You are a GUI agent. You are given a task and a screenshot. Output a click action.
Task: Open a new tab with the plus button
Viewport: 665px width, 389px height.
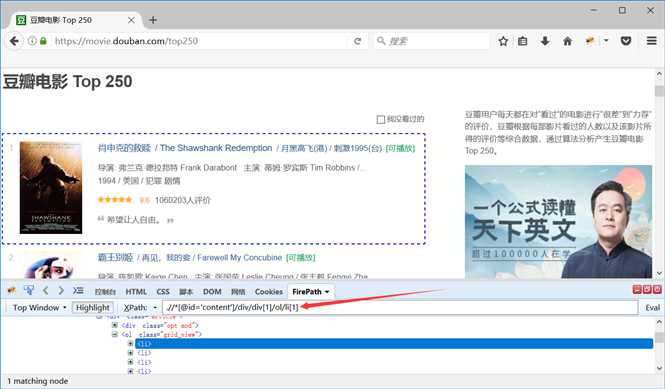coord(153,20)
